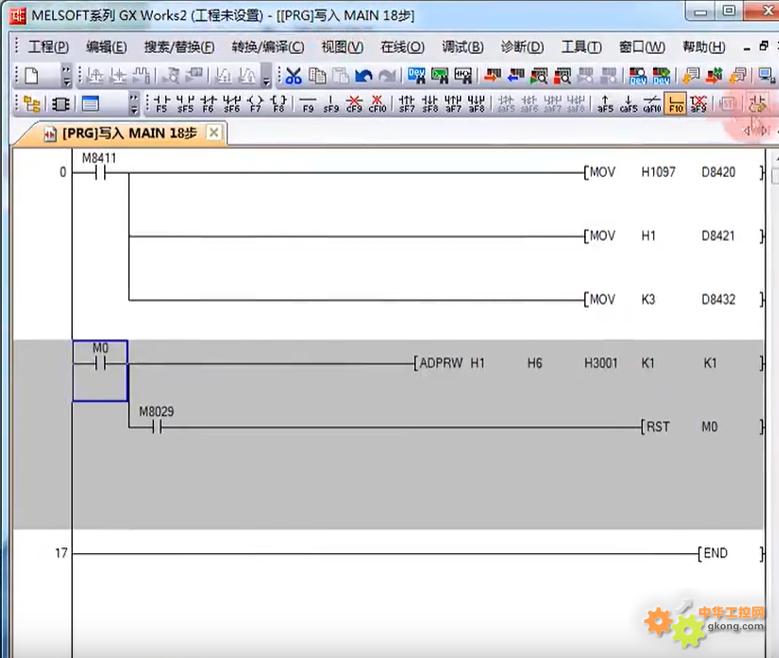Expand overflow chevron before the F5 contact icon
The image size is (779, 658).
(134, 103)
